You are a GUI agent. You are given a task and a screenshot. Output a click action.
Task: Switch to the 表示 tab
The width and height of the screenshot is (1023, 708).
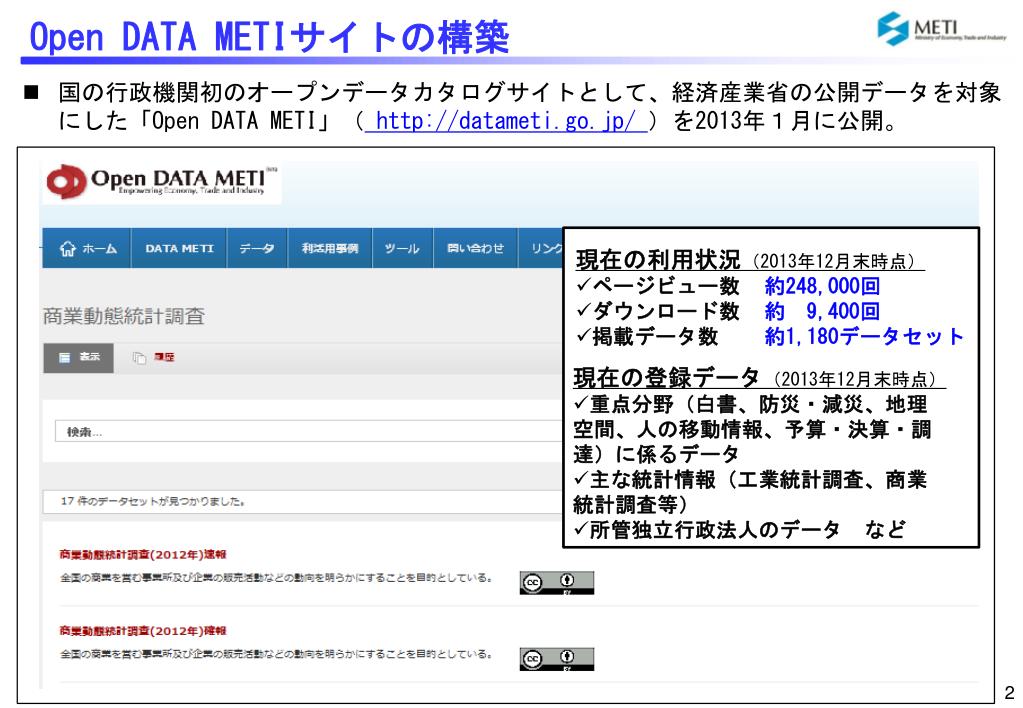78,358
